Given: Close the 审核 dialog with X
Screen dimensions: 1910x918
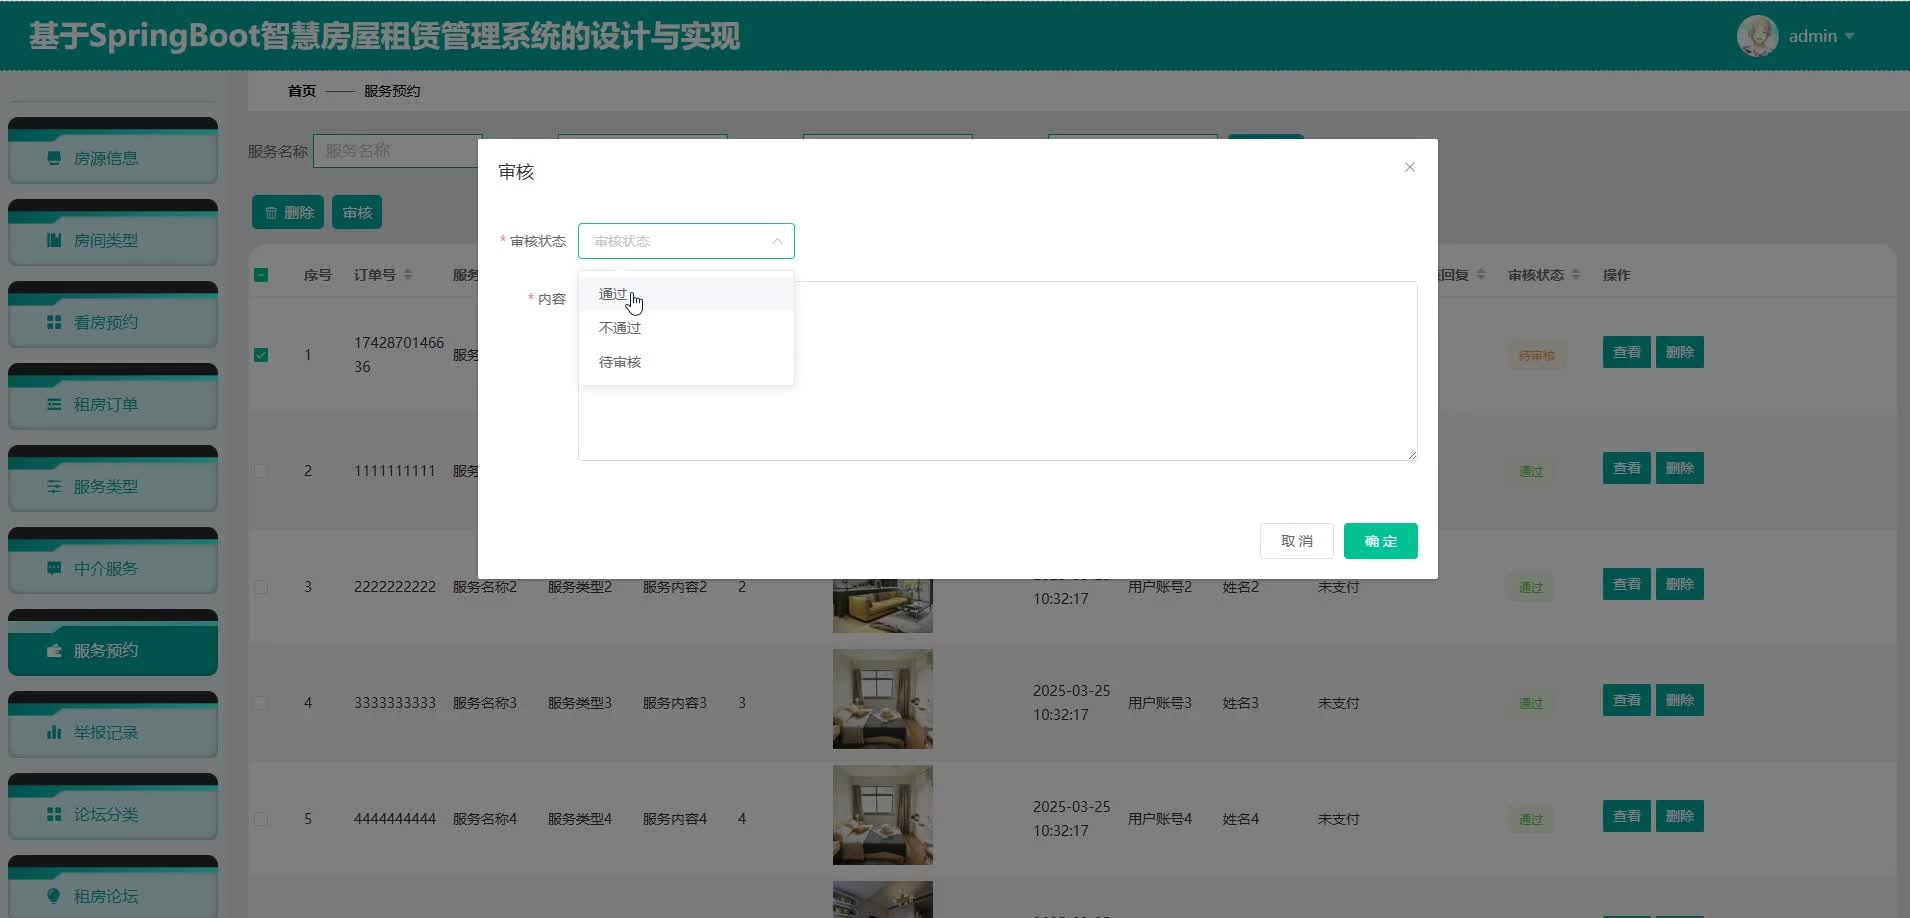Looking at the screenshot, I should tap(1409, 167).
